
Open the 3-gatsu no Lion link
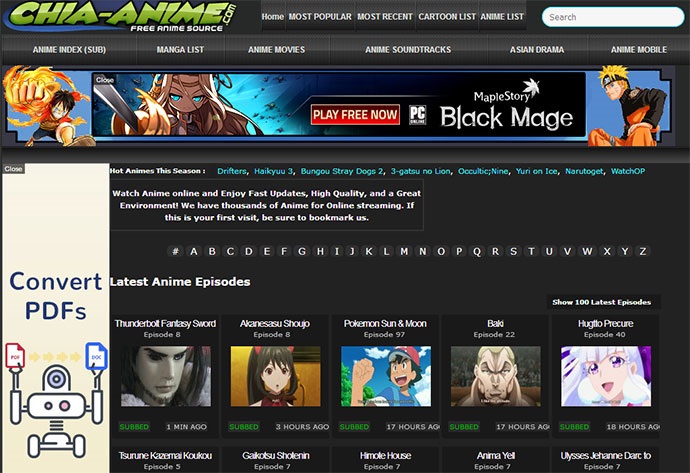(421, 171)
